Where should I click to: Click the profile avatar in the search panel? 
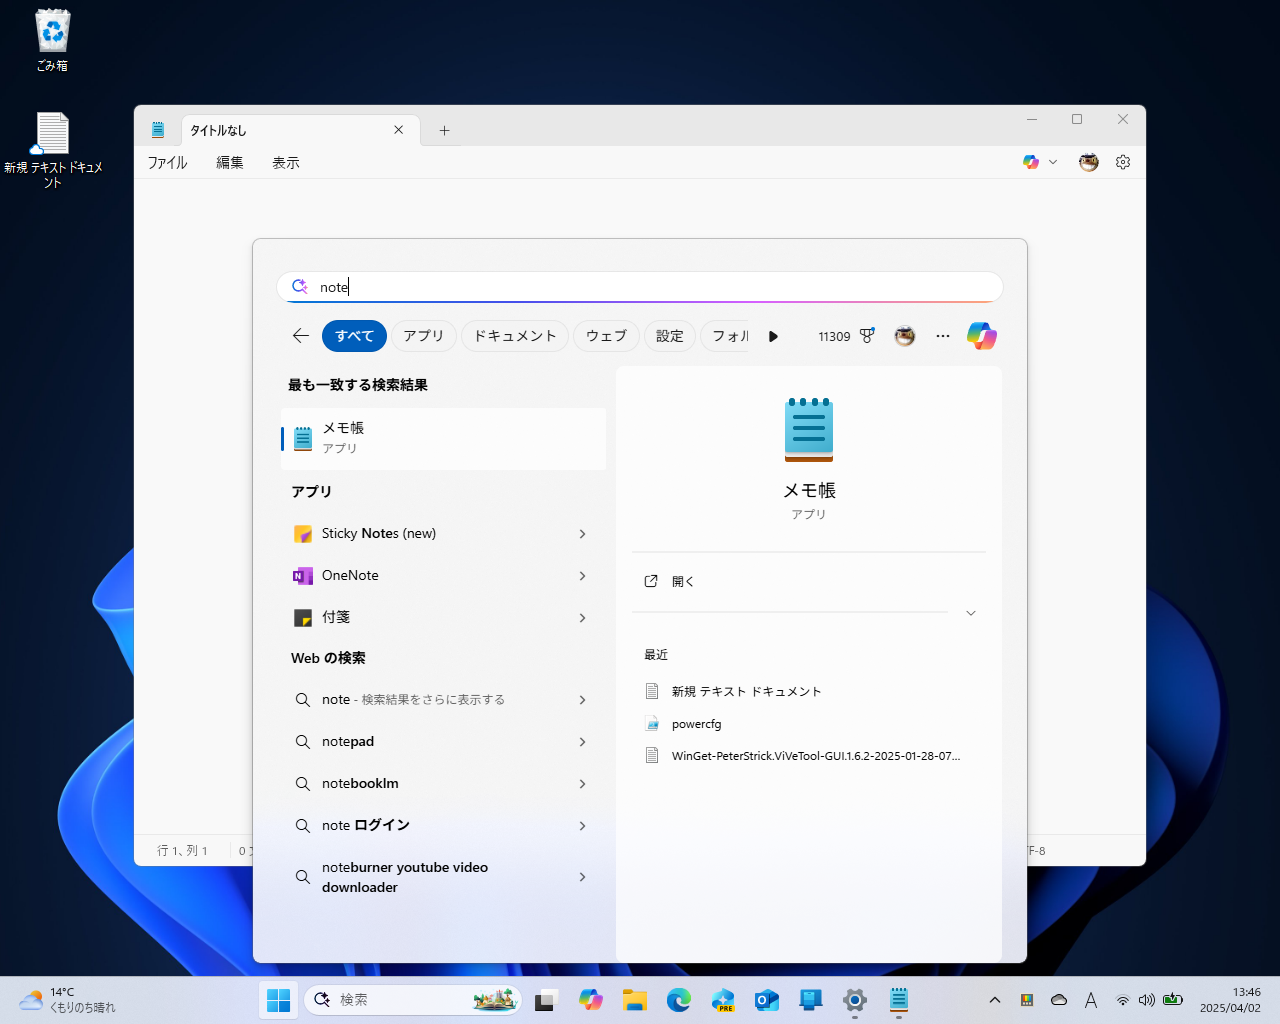[905, 336]
